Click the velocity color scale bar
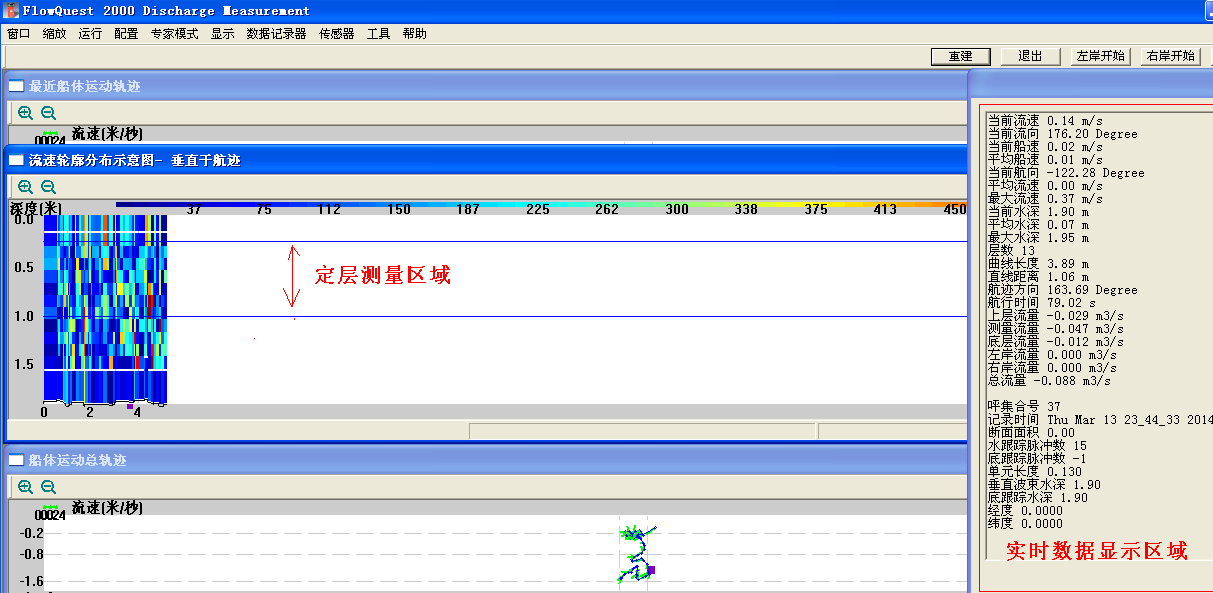 (x=540, y=205)
